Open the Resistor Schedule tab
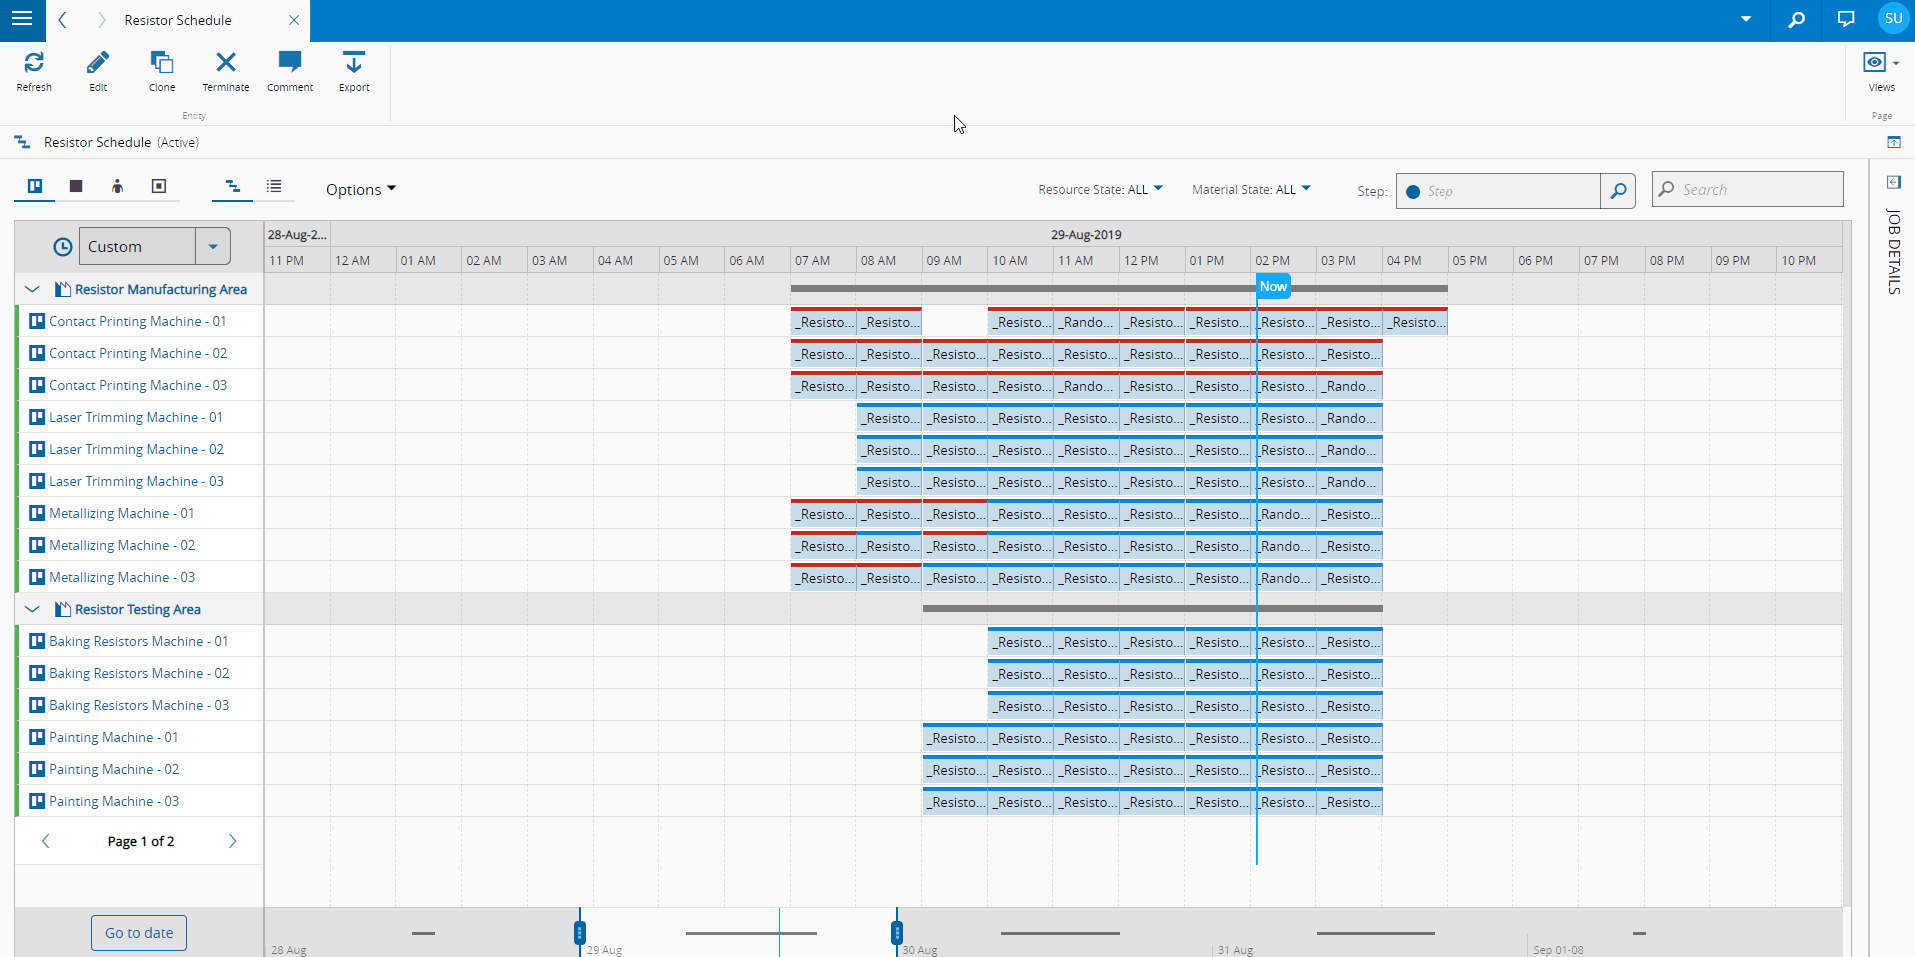Screen dimensions: 1915x957 178,20
